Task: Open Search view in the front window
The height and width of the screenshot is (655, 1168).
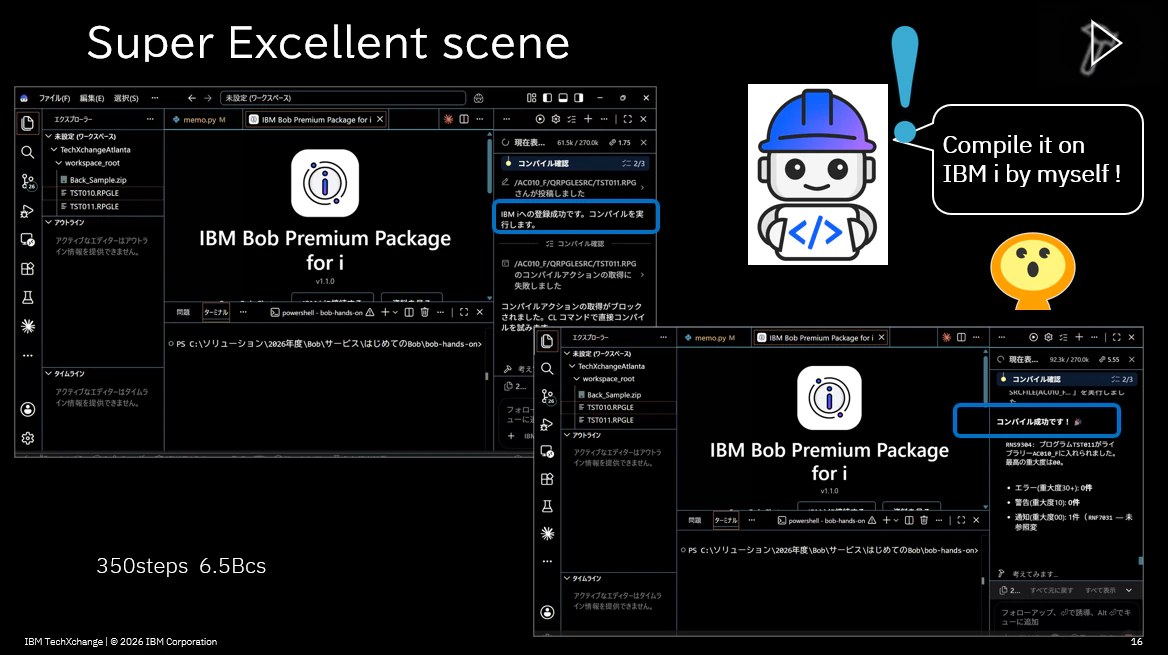Action: click(x=547, y=369)
